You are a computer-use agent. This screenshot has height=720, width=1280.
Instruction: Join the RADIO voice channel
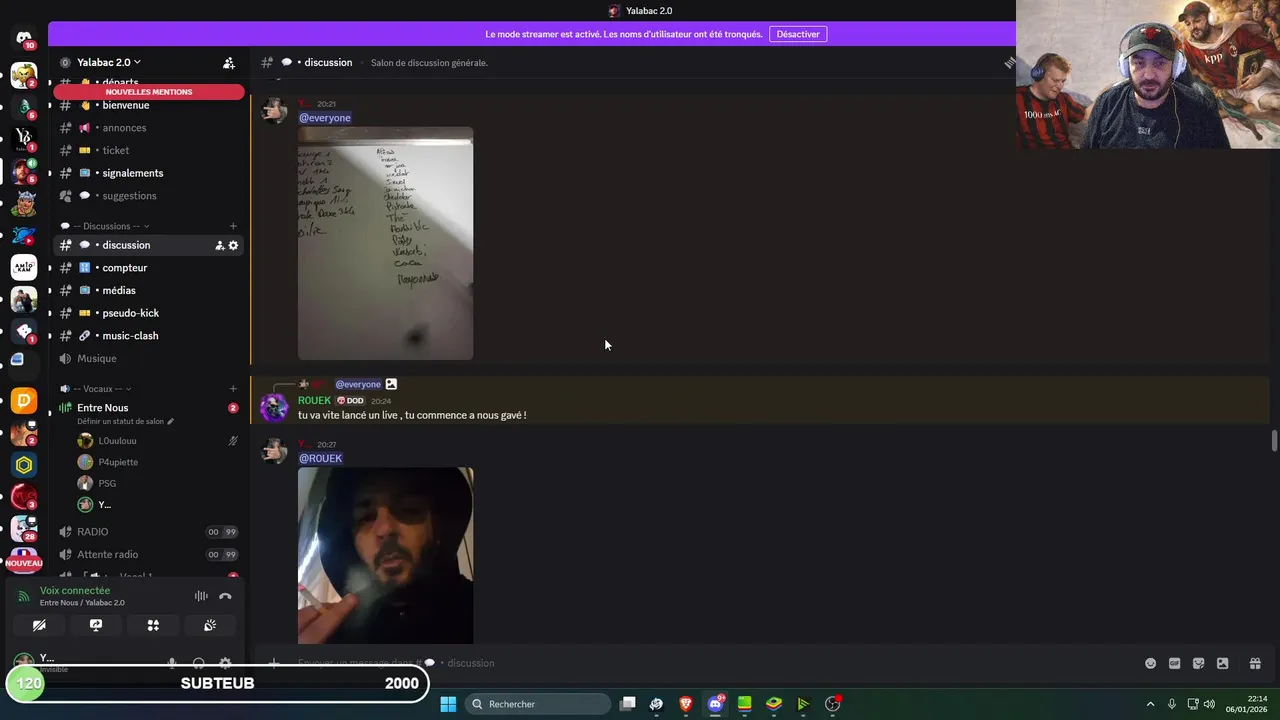[150, 532]
